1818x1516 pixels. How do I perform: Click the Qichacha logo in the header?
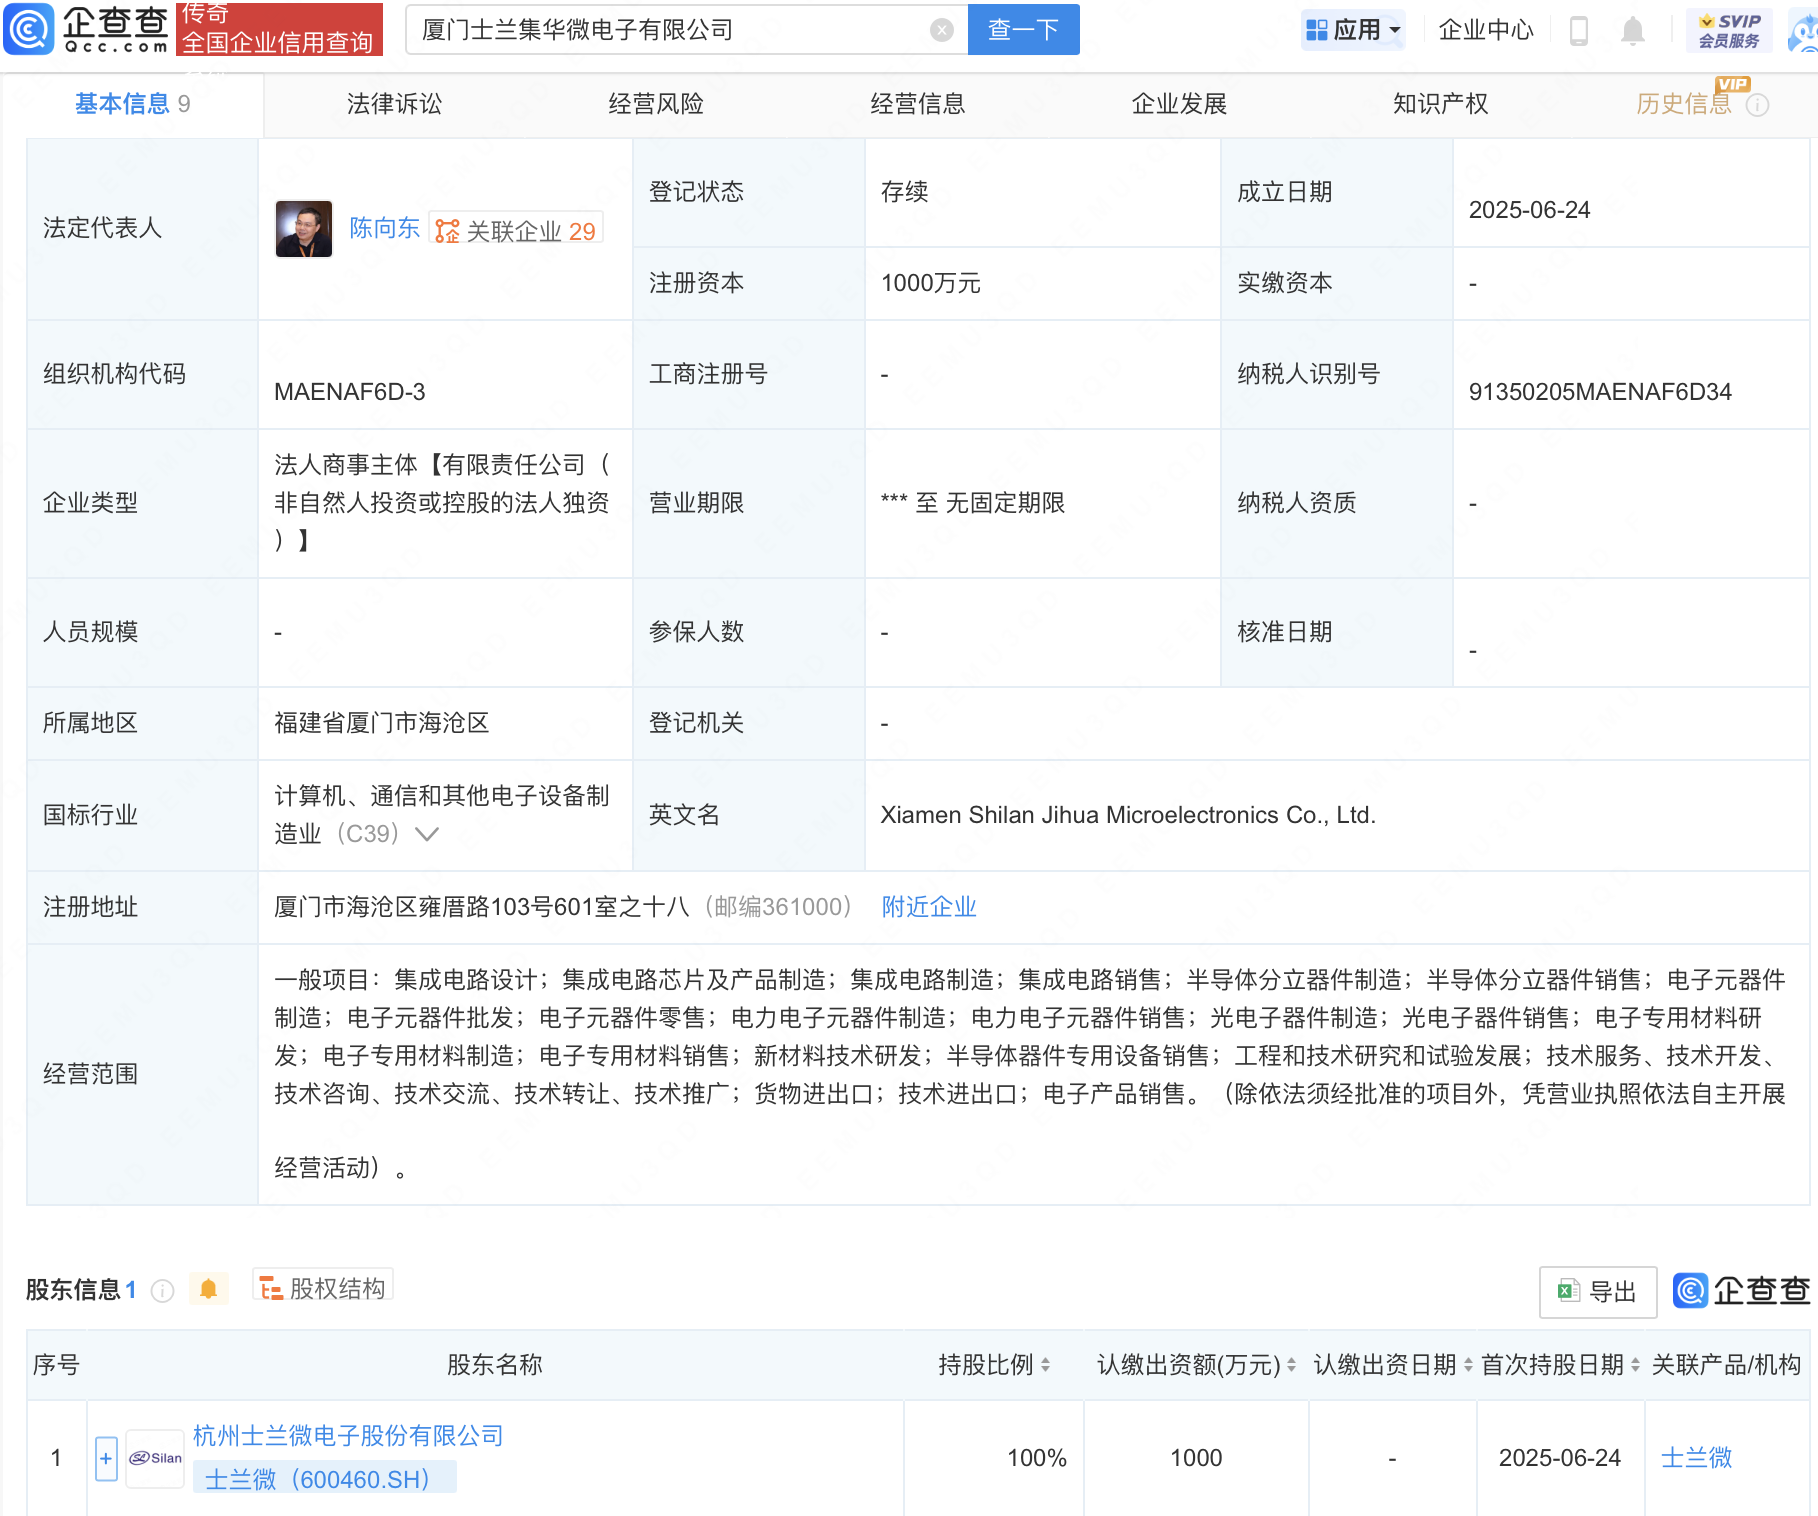[x=86, y=29]
